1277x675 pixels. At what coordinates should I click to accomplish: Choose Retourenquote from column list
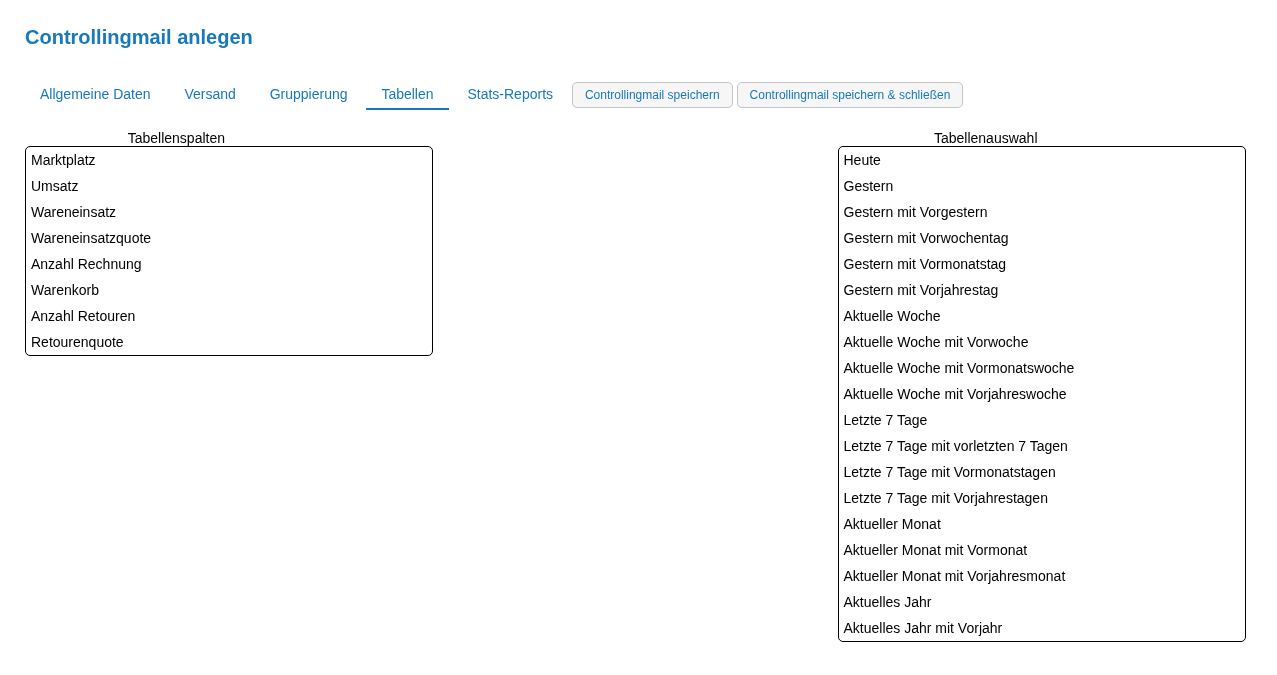[x=77, y=342]
